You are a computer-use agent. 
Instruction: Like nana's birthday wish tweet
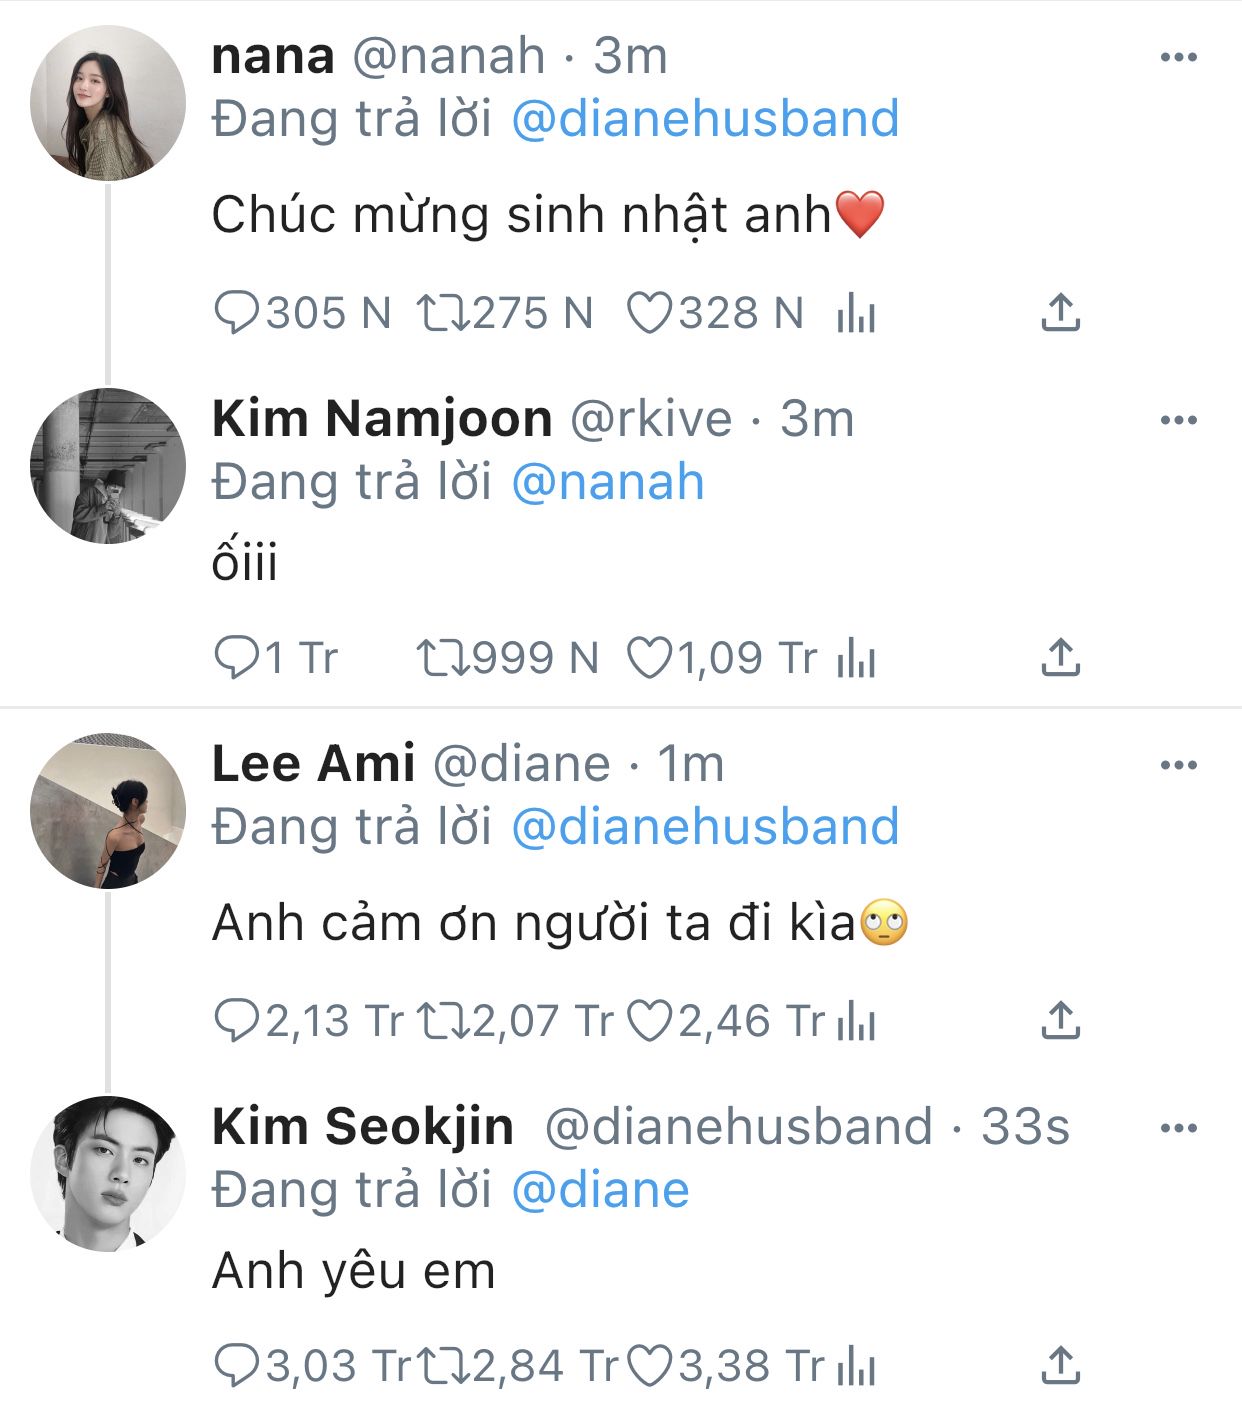(649, 314)
